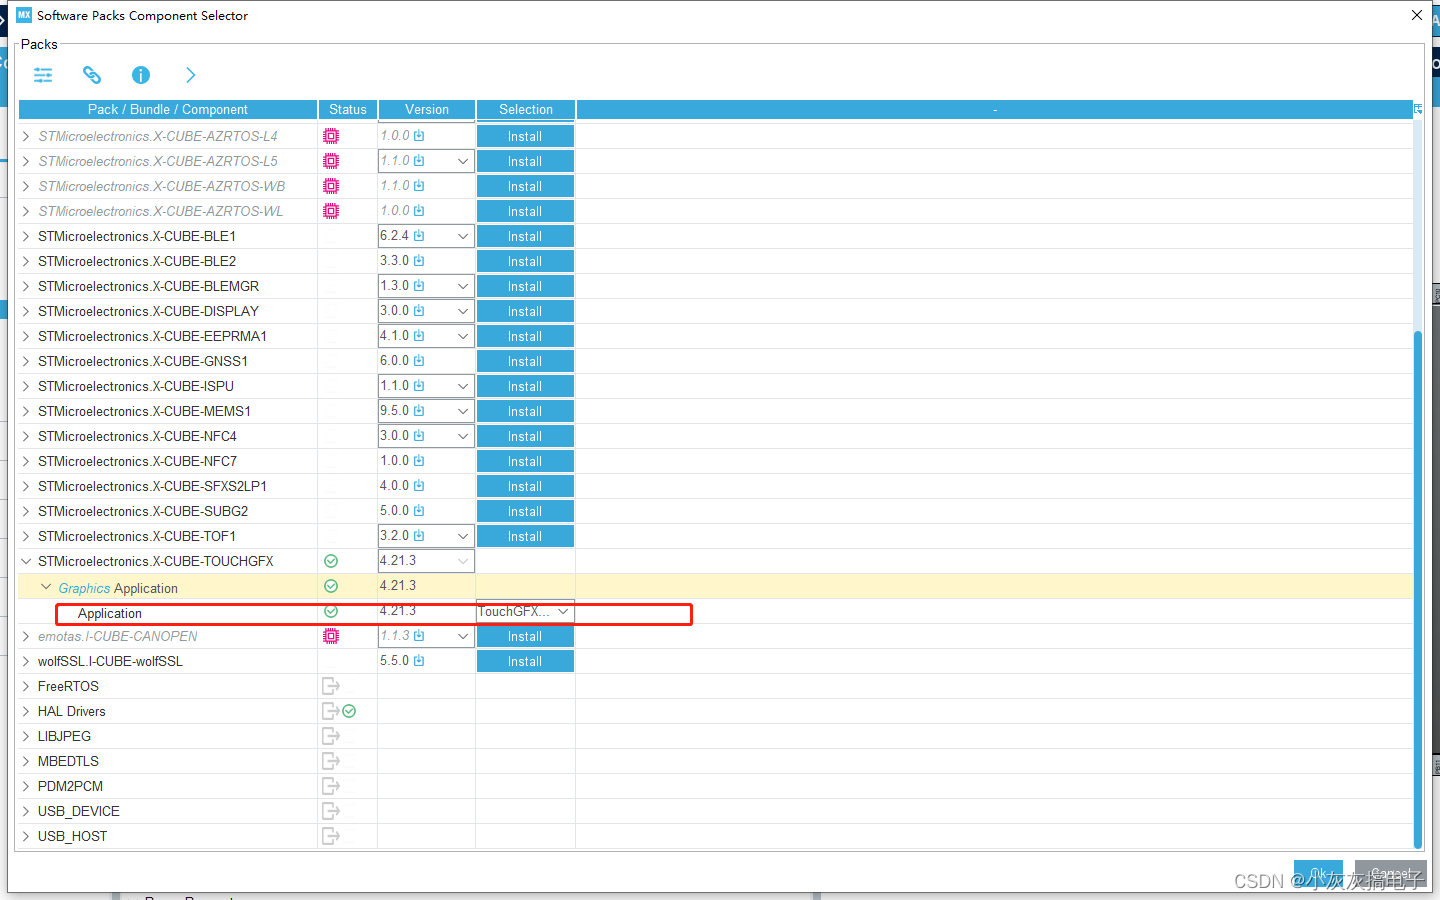Screen dimensions: 1440x900
Task: Install the X-CUBE-BLEMGR pack
Action: [x=525, y=286]
